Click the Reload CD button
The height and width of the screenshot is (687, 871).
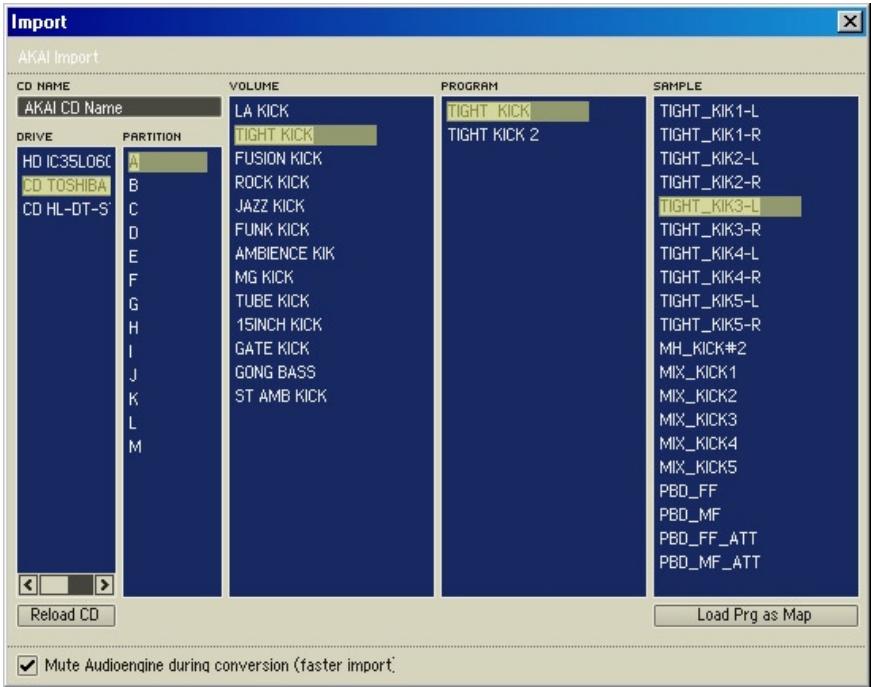coord(66,615)
